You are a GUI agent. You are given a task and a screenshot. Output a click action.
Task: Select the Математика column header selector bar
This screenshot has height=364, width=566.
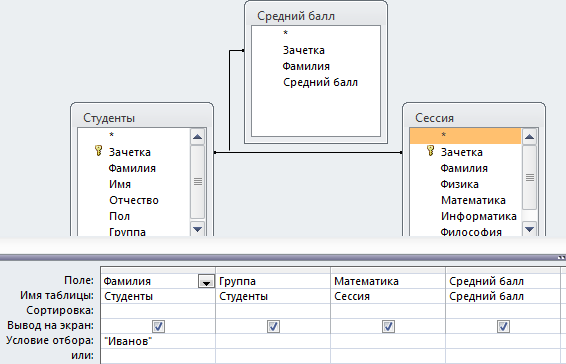coord(388,270)
